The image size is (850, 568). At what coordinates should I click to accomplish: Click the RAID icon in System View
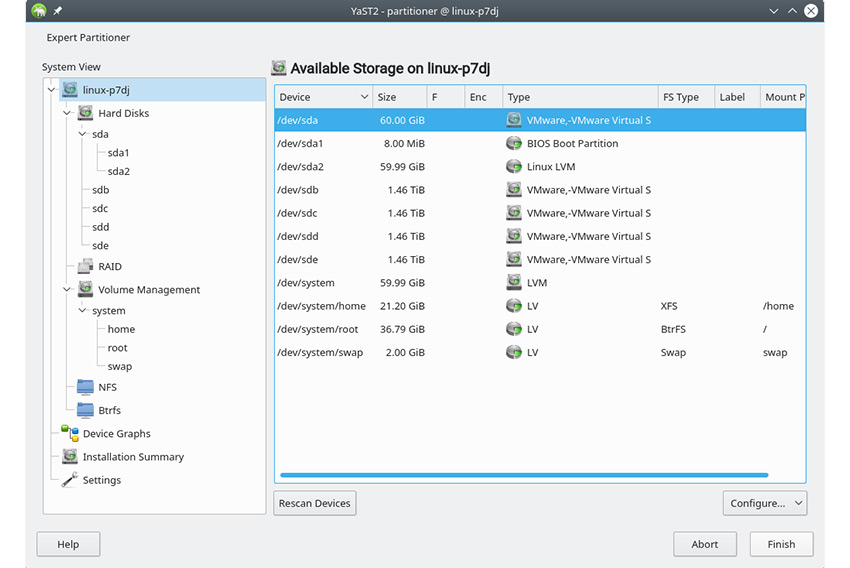(x=85, y=267)
